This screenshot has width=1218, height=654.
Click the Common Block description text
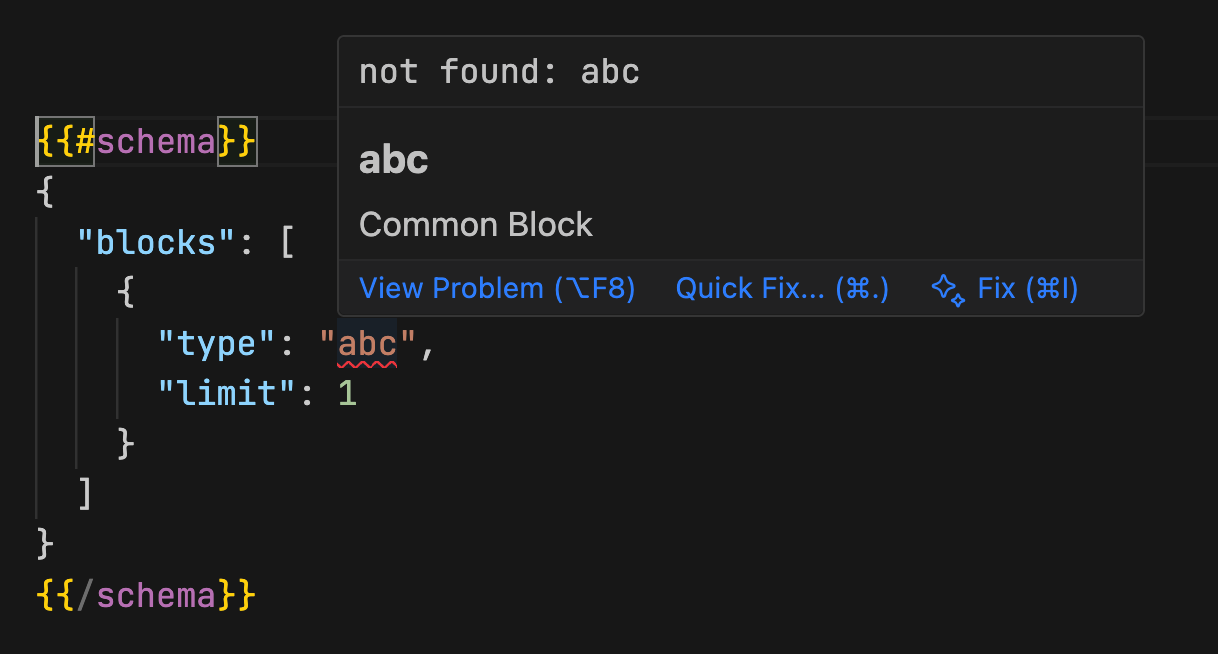pyautogui.click(x=476, y=225)
